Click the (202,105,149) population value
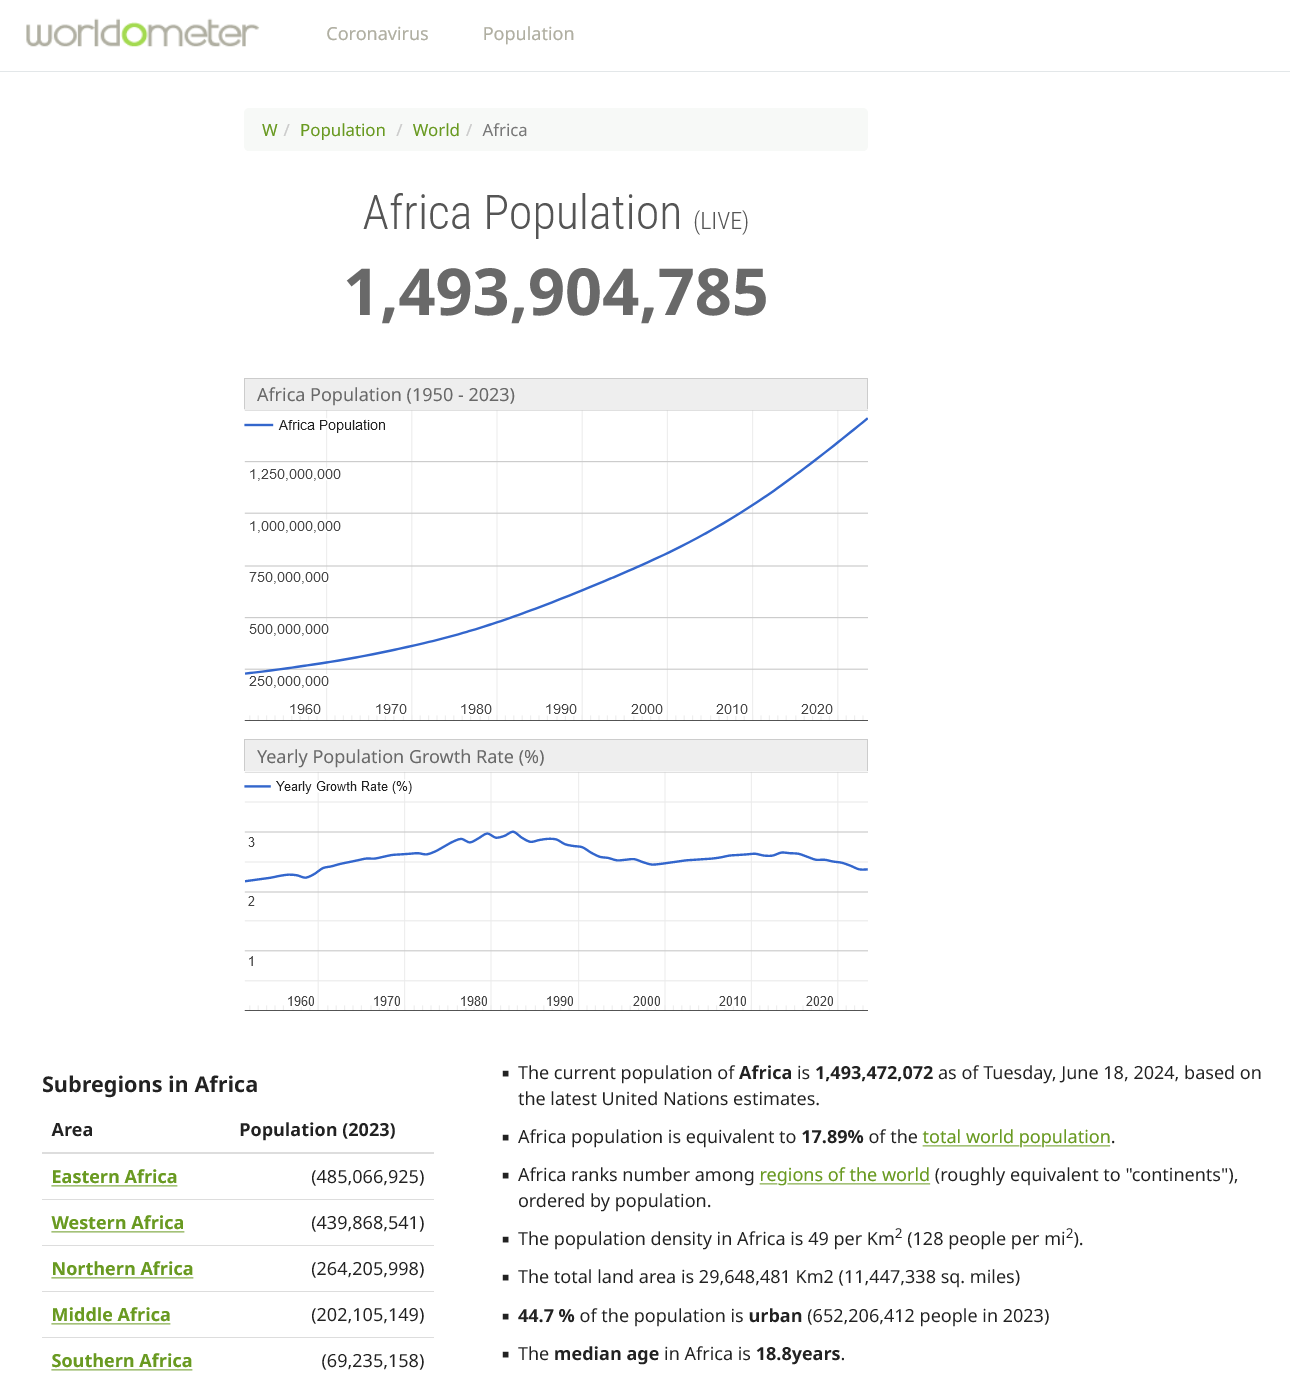The height and width of the screenshot is (1398, 1290). [x=367, y=1315]
